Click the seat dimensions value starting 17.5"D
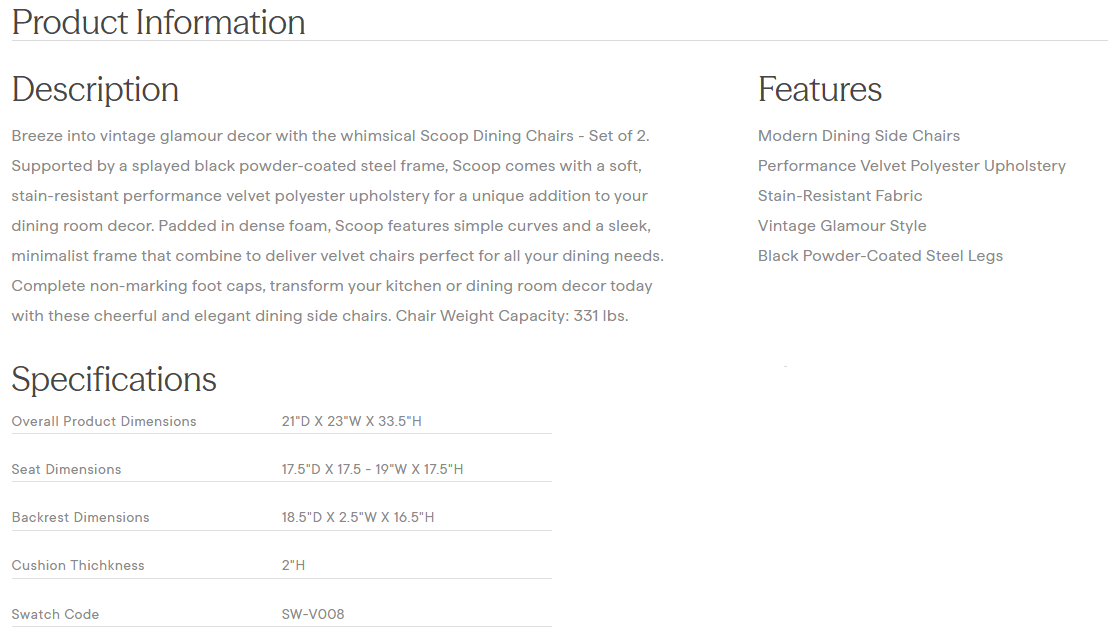 click(372, 469)
